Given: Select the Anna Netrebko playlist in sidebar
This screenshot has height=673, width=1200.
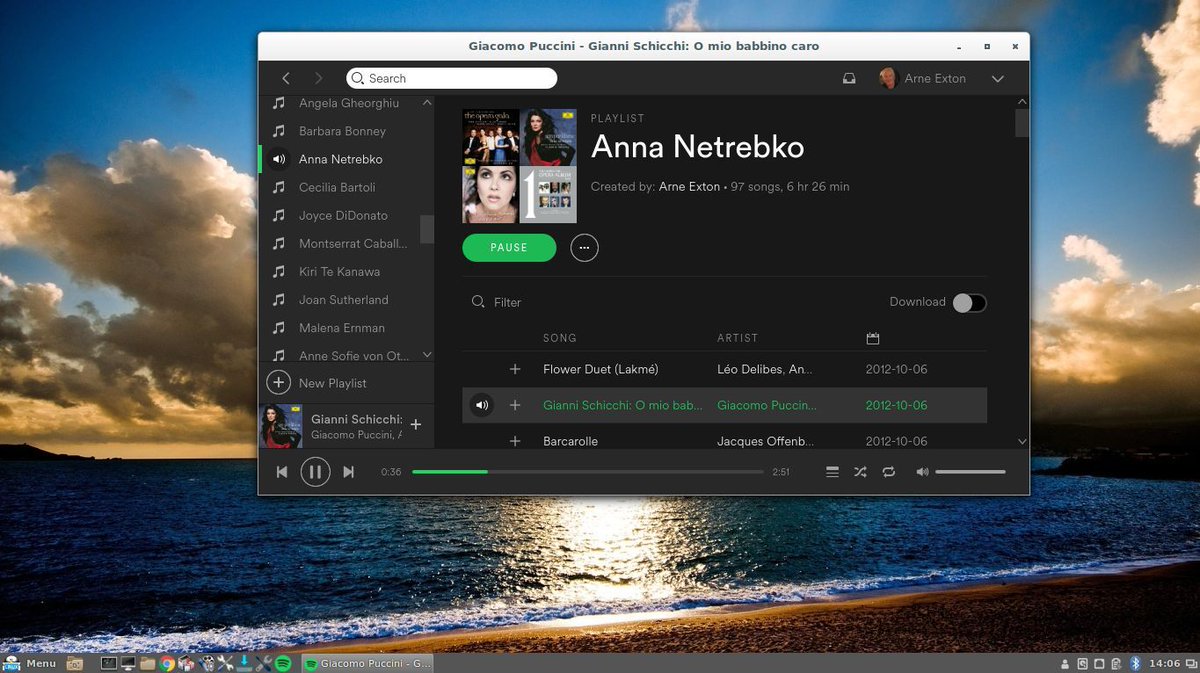Looking at the screenshot, I should tap(340, 159).
